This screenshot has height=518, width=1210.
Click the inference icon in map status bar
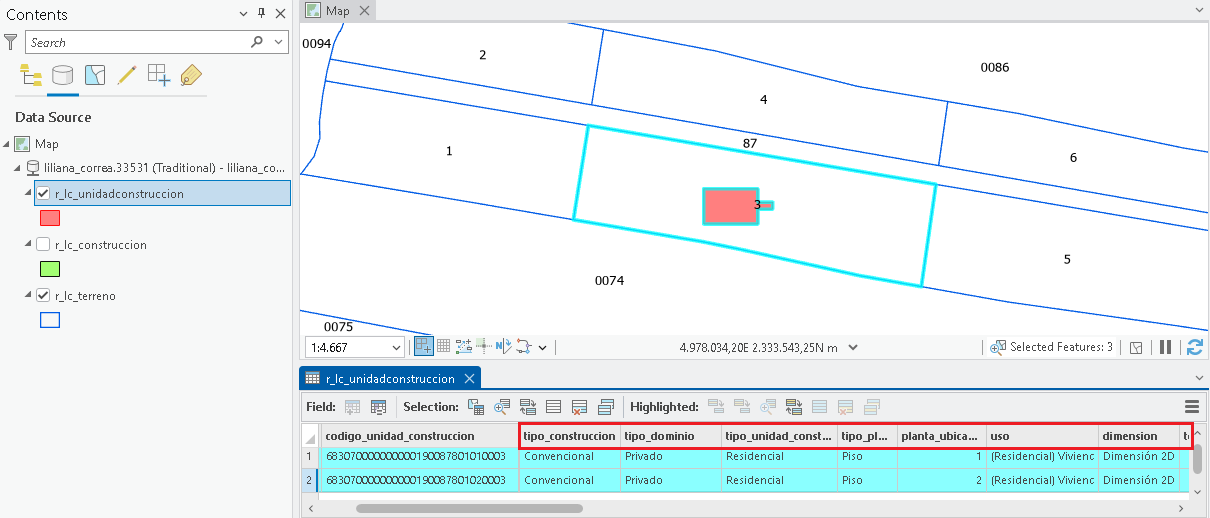pos(482,347)
